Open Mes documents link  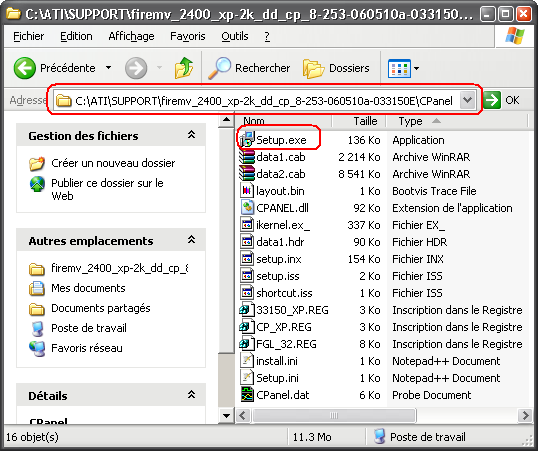pos(88,288)
